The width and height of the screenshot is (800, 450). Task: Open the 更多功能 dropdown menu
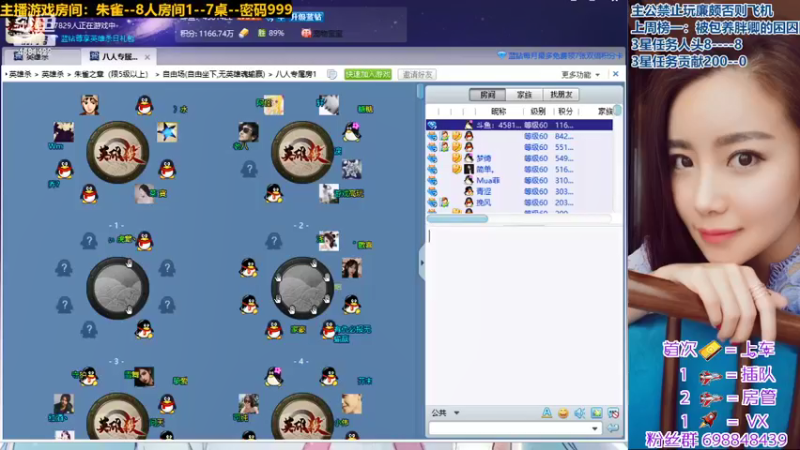click(x=581, y=74)
